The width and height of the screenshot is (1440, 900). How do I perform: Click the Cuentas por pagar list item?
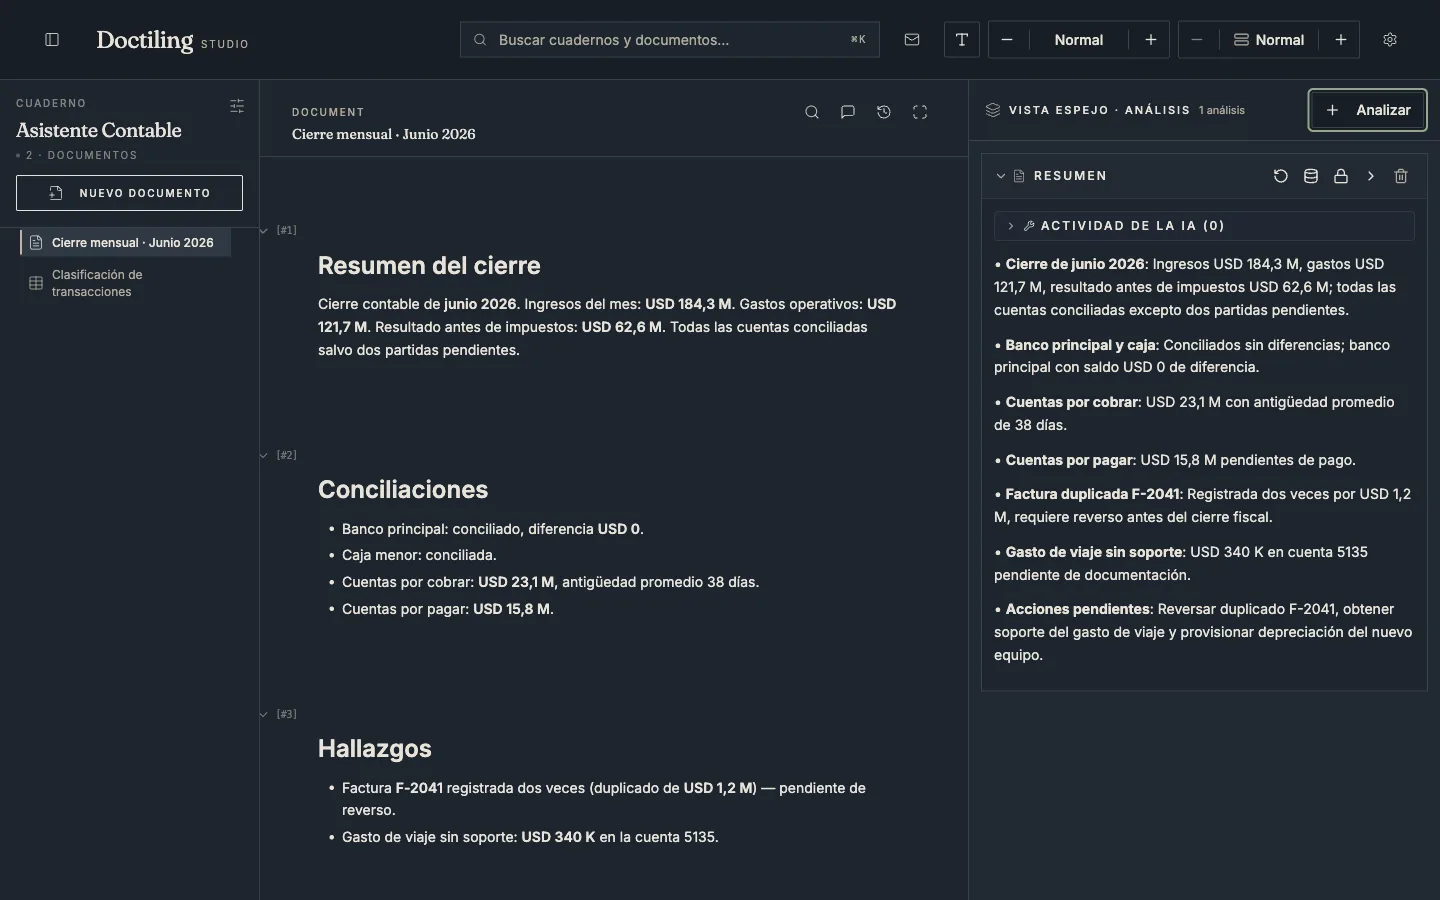click(x=447, y=609)
